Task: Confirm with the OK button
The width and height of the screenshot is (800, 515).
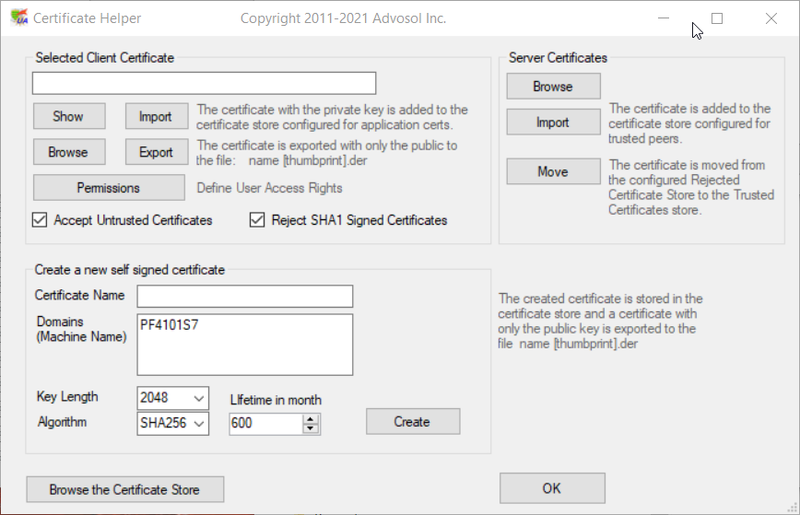Action: 552,489
